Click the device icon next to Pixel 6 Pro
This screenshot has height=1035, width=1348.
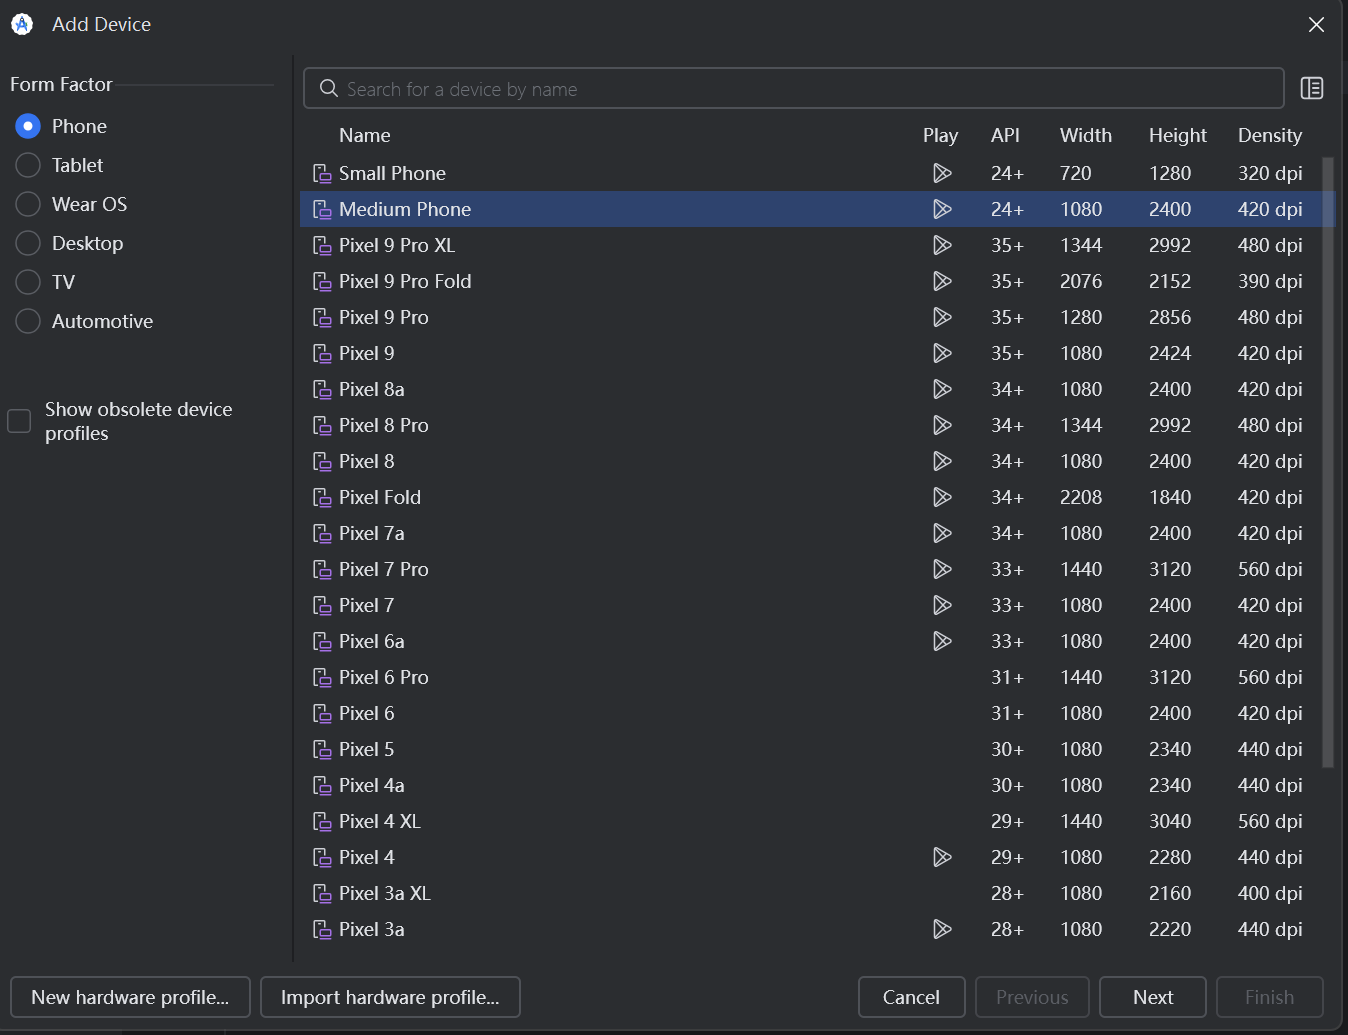point(322,678)
